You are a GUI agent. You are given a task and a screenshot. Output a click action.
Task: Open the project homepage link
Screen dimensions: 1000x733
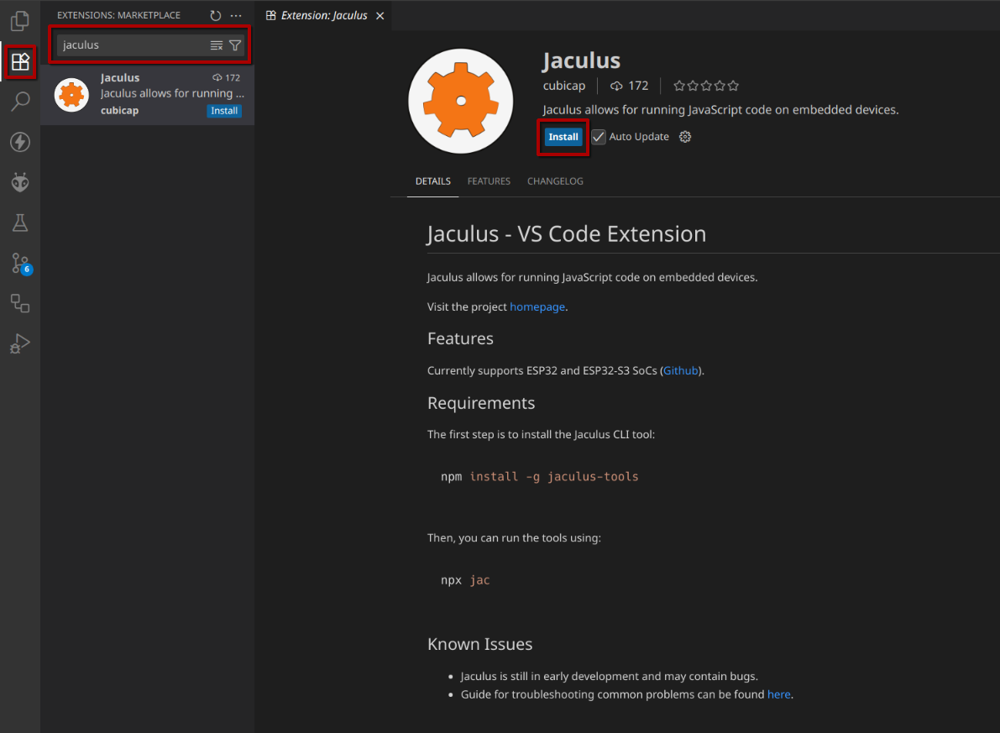tap(537, 307)
